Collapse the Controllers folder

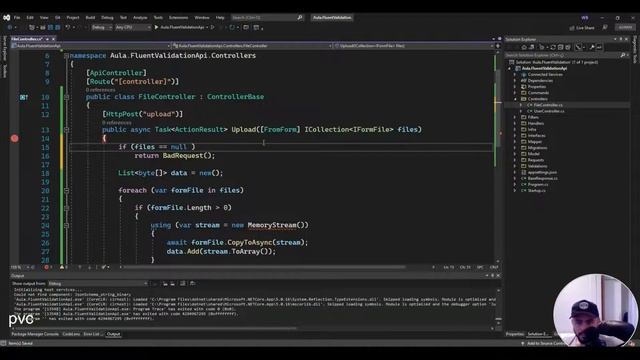[515, 99]
